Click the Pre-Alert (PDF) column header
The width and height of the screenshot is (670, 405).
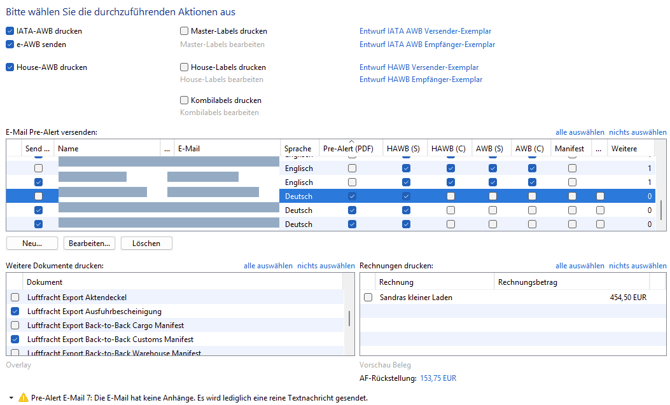click(348, 149)
